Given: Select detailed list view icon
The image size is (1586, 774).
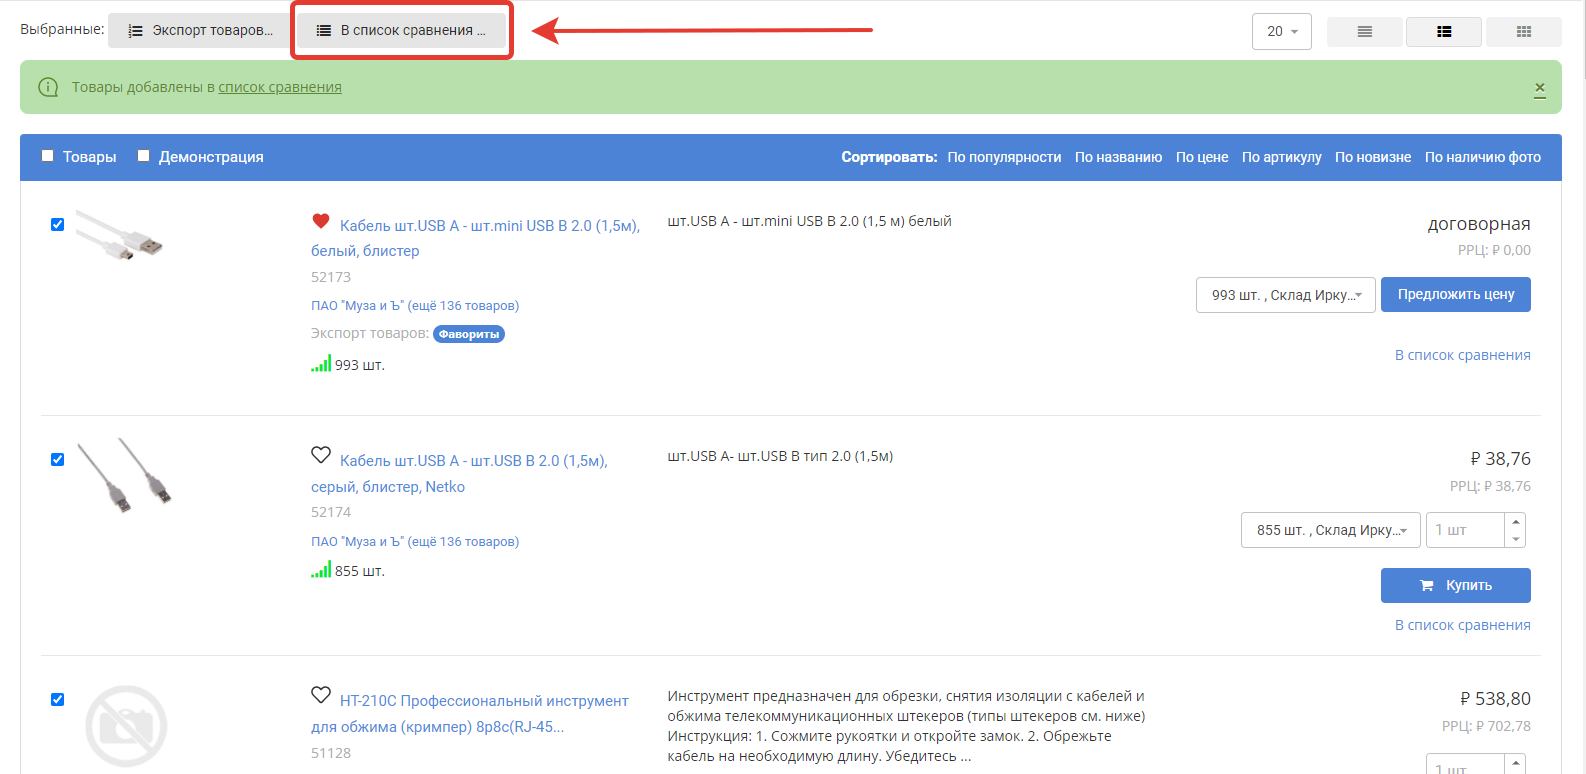Looking at the screenshot, I should 1443,32.
